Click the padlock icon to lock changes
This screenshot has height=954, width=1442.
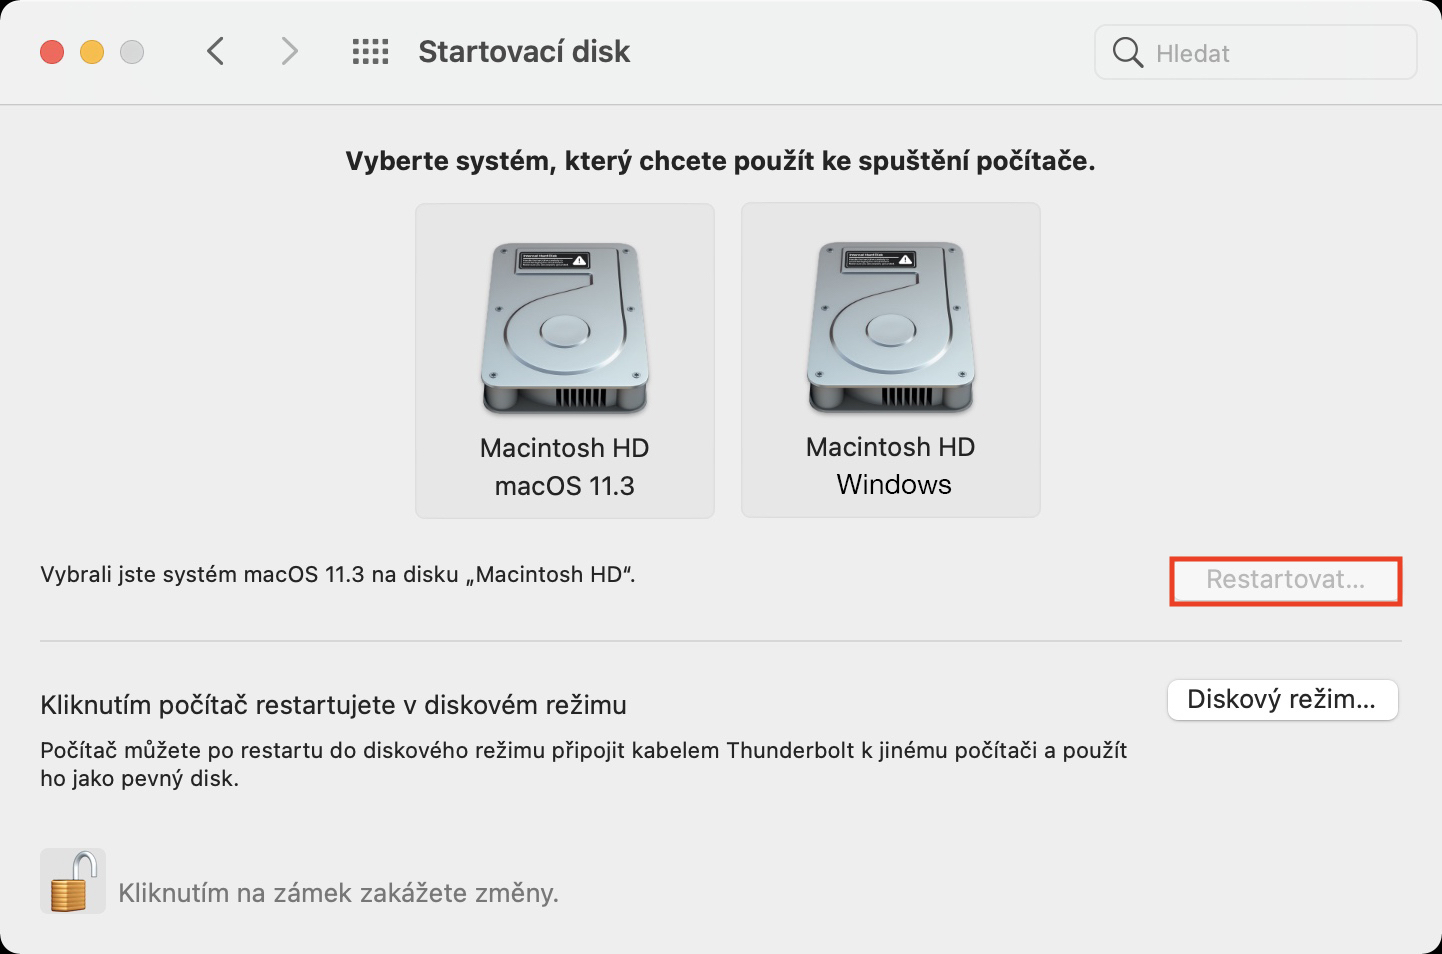(x=73, y=881)
